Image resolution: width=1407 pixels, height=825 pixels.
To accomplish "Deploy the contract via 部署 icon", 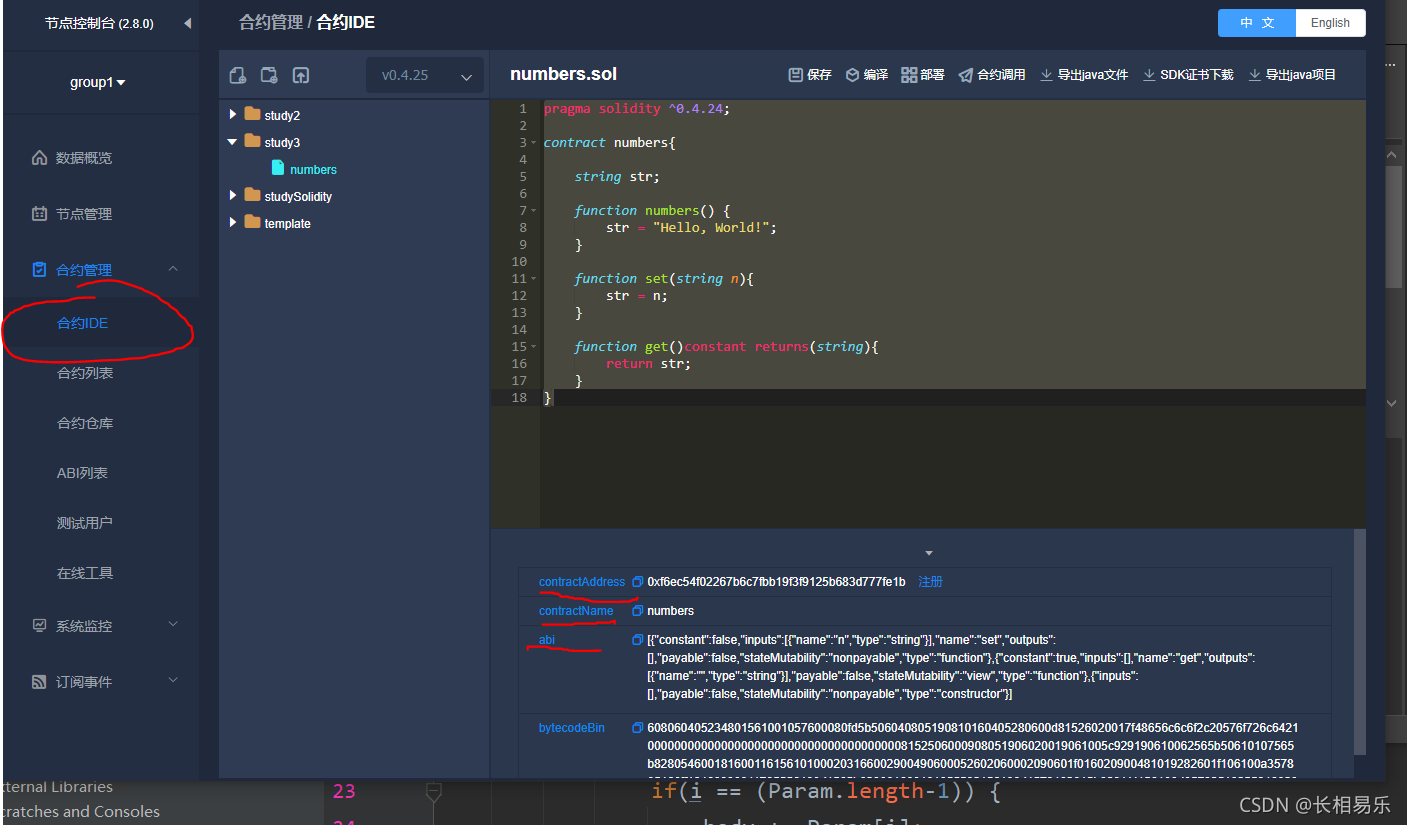I will (921, 74).
